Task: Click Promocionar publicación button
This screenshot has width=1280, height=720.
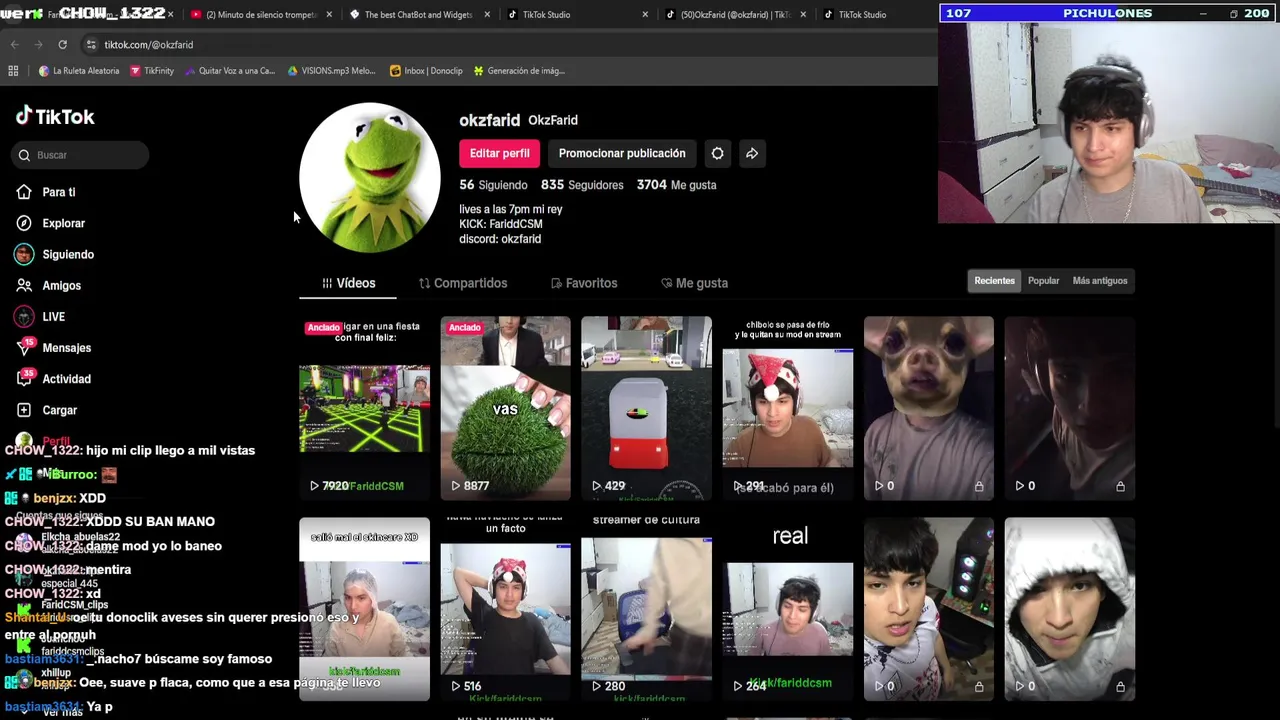Action: click(x=622, y=153)
